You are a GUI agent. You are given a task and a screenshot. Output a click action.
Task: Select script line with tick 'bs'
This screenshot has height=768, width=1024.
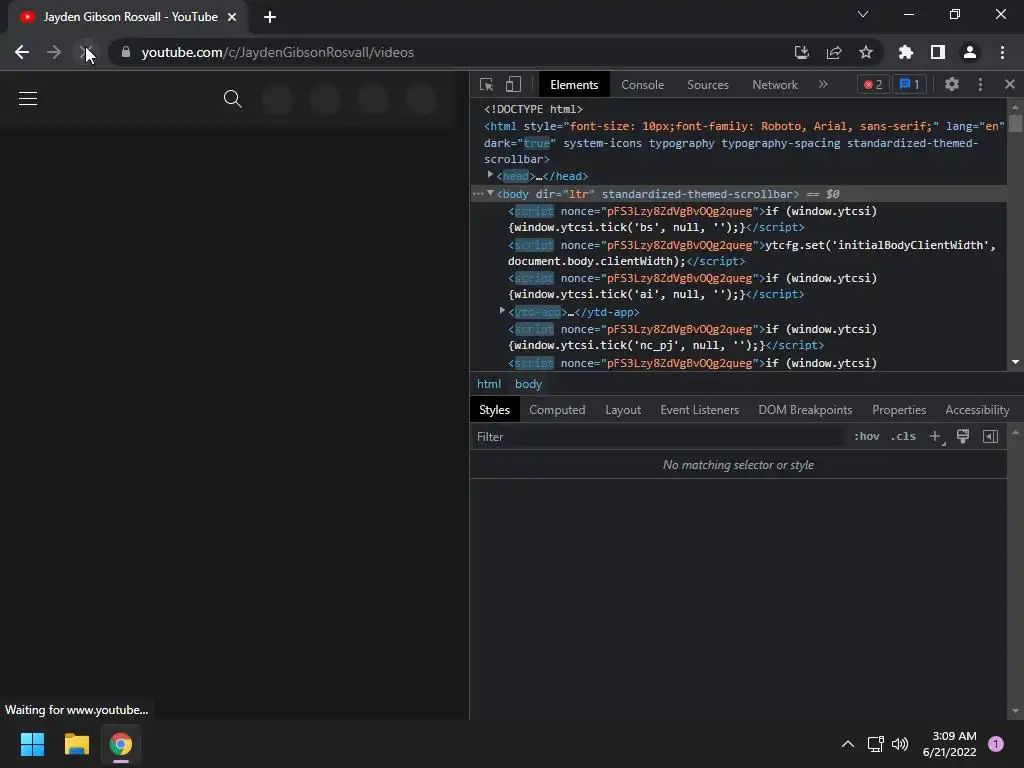(692, 219)
